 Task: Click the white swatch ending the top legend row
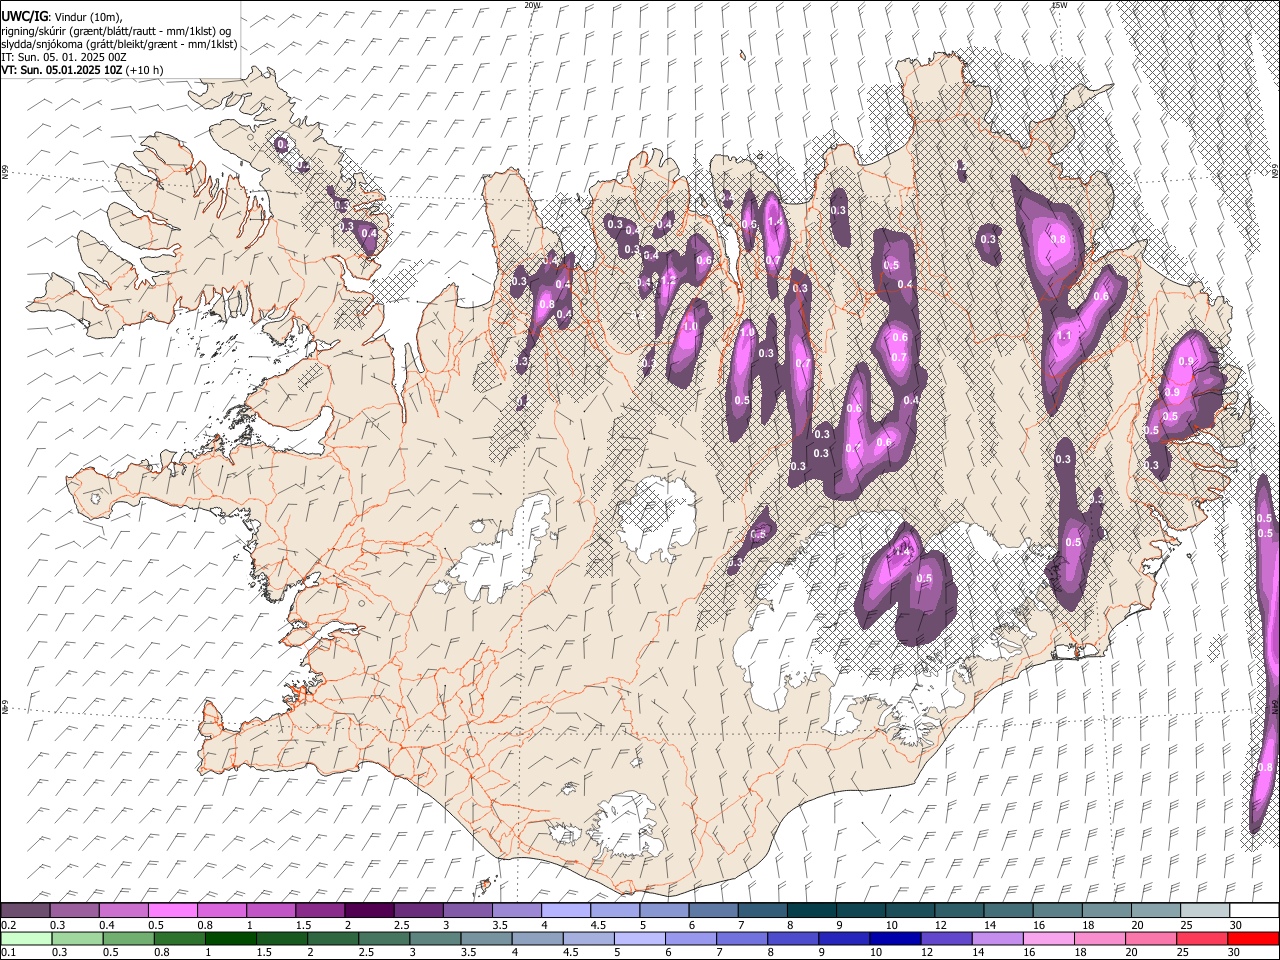point(1252,910)
